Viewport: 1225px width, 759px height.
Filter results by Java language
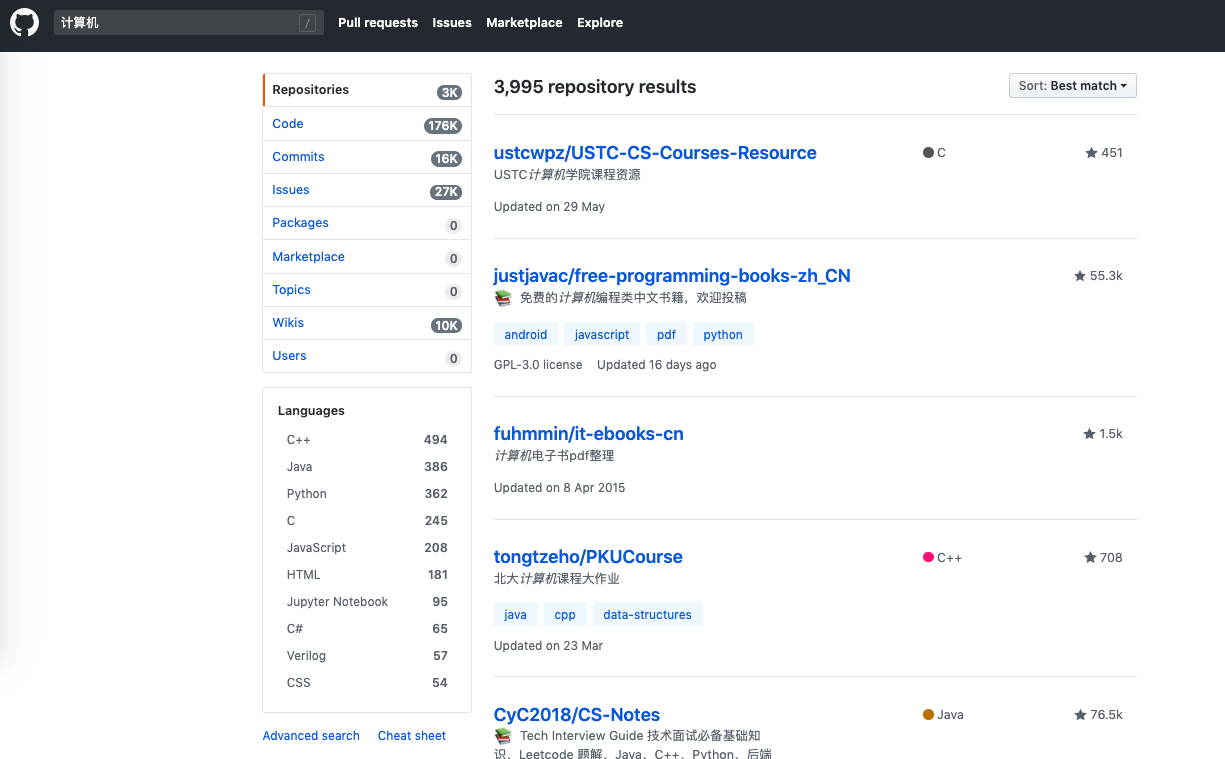click(x=367, y=467)
